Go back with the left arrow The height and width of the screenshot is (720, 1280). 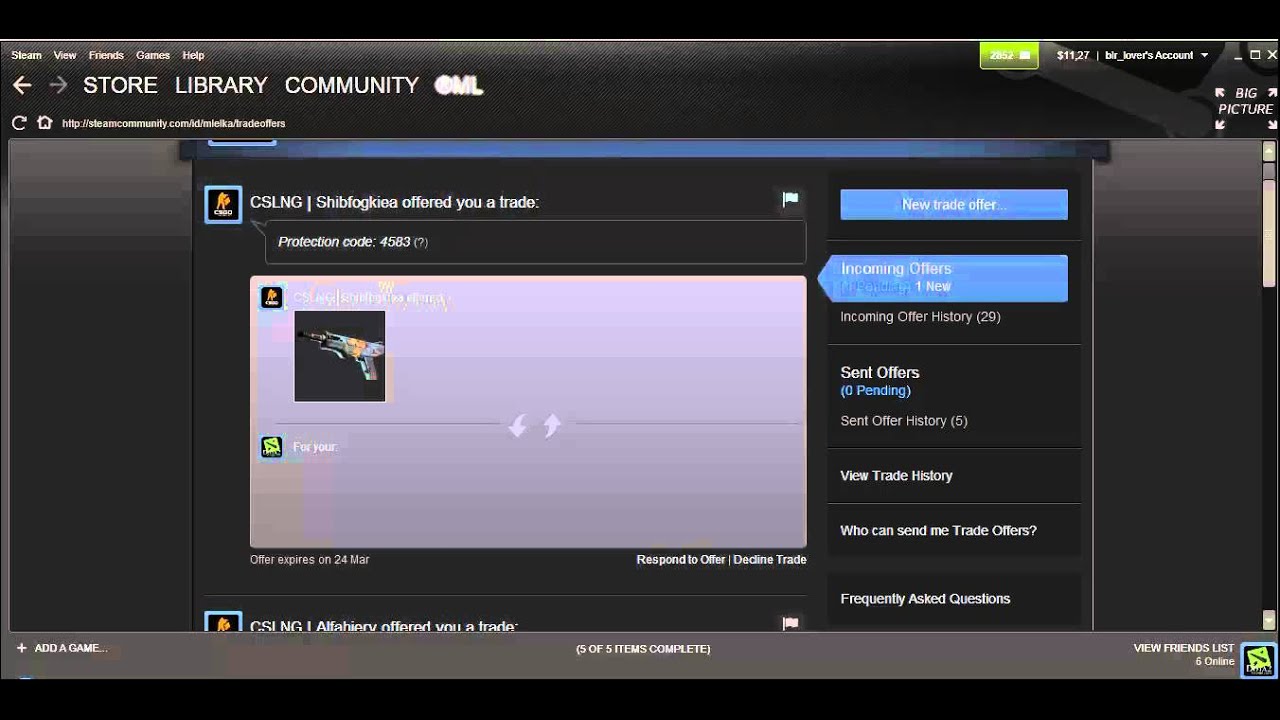[22, 85]
